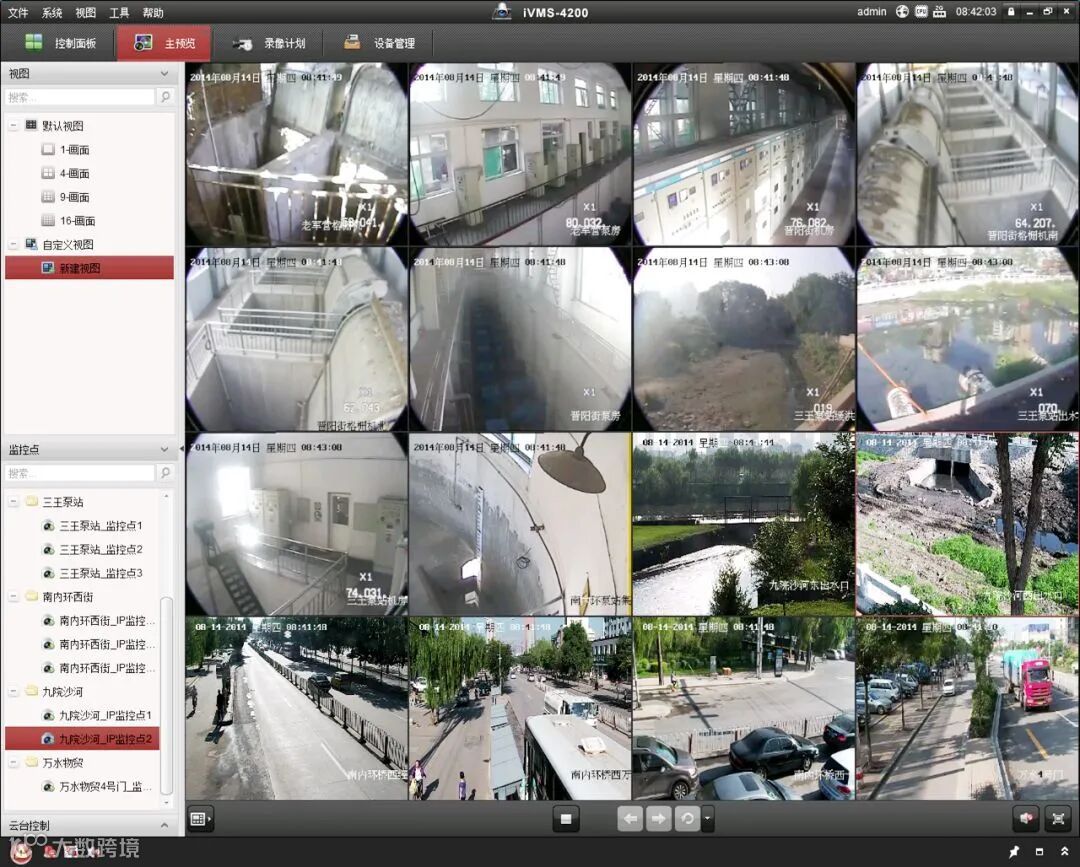Open the 帮助 menu
This screenshot has height=867, width=1080.
coord(153,12)
